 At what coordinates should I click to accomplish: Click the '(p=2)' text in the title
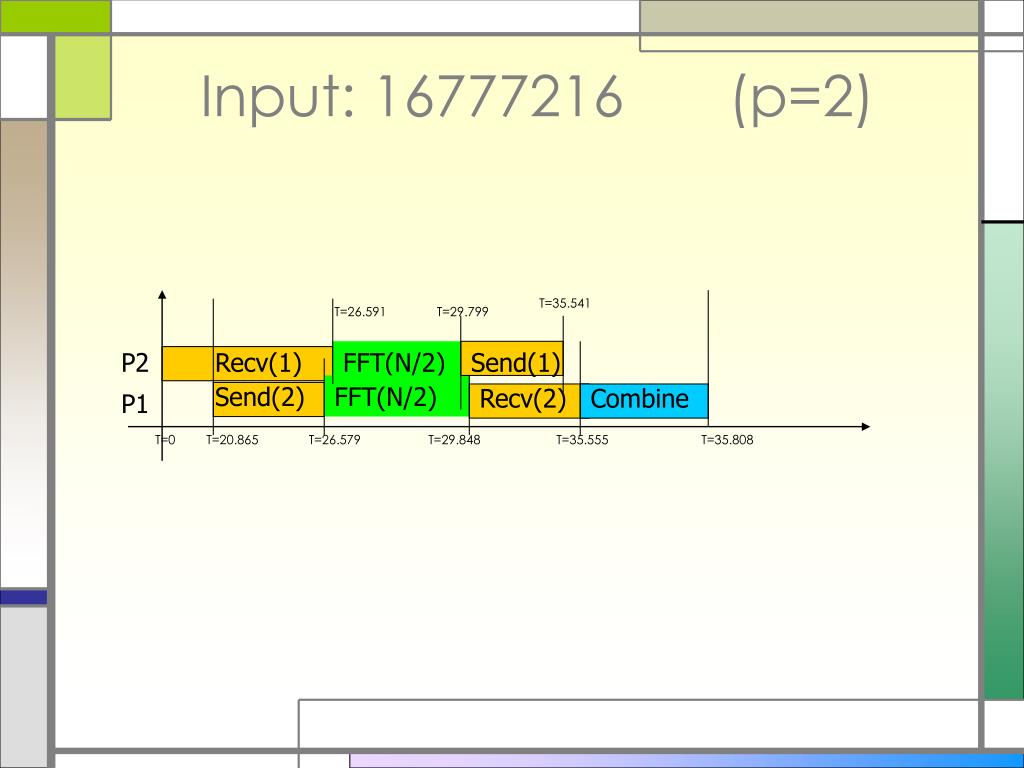802,99
